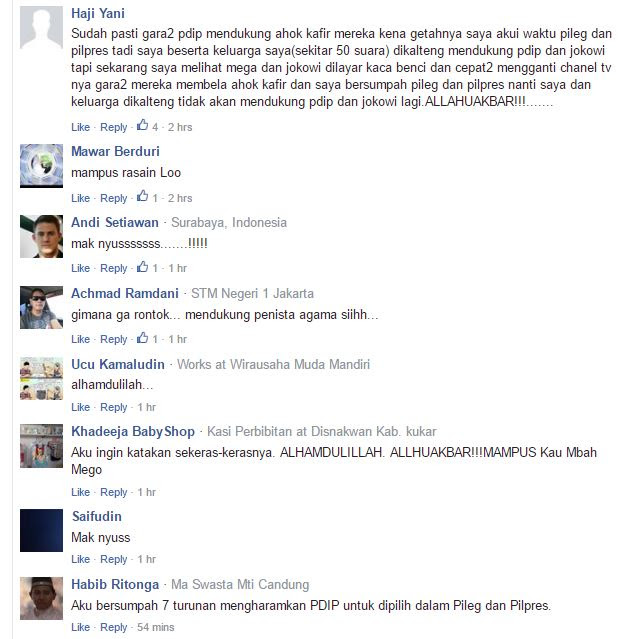Open STM Negeri 1 Jakarta page link

pos(252,293)
